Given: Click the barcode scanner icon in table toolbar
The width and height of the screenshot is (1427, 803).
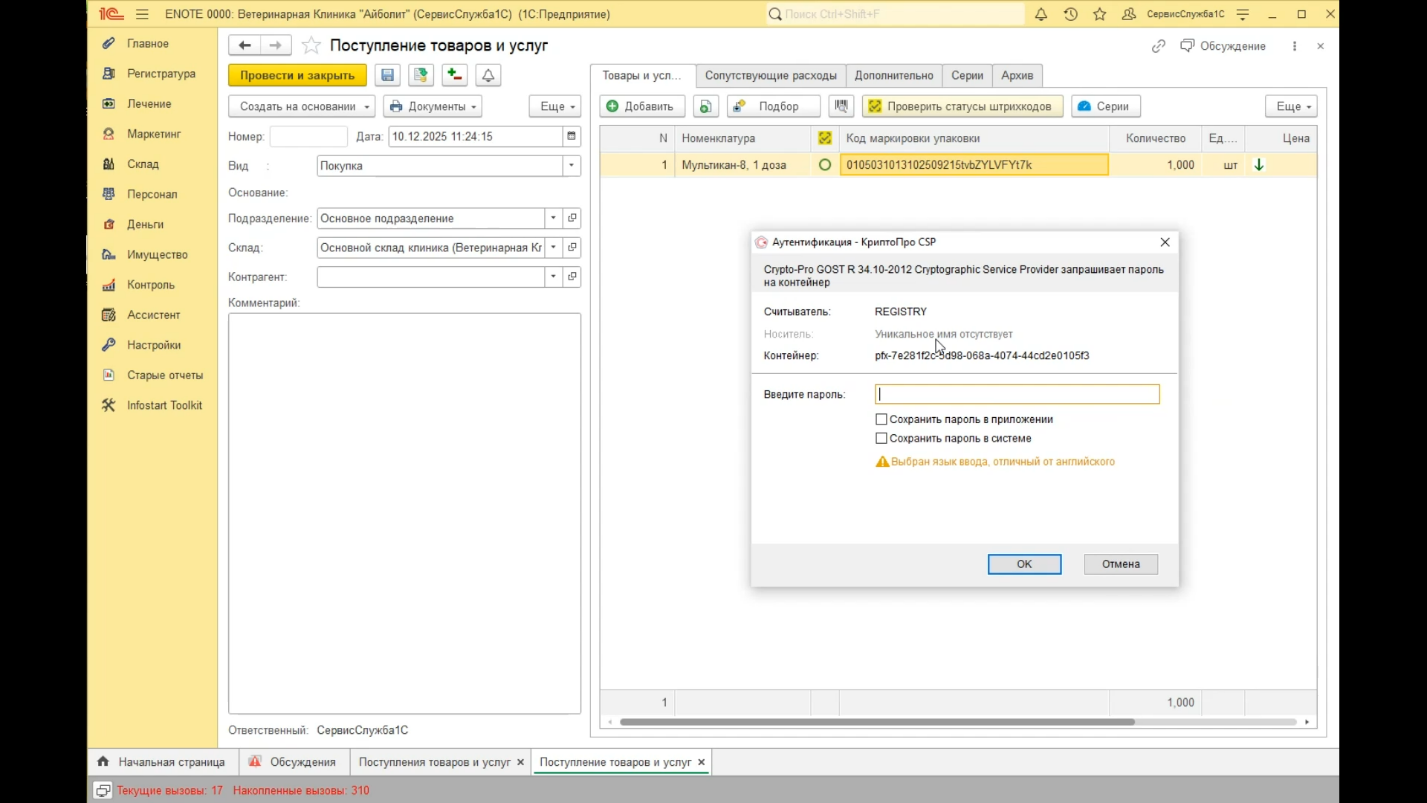Looking at the screenshot, I should (841, 106).
